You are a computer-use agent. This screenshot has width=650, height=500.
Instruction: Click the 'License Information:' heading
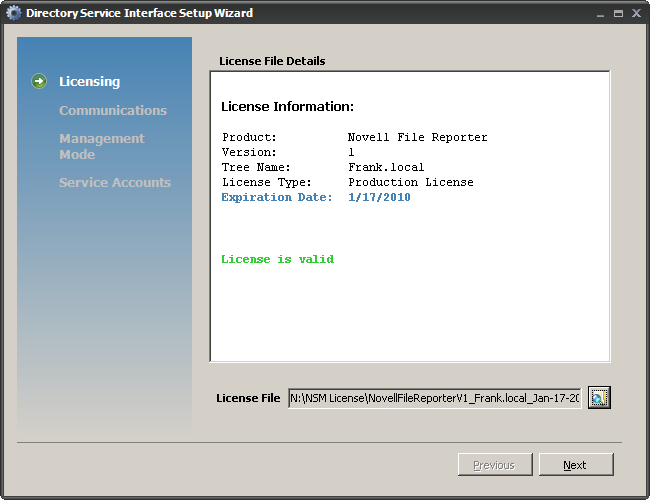coord(287,107)
